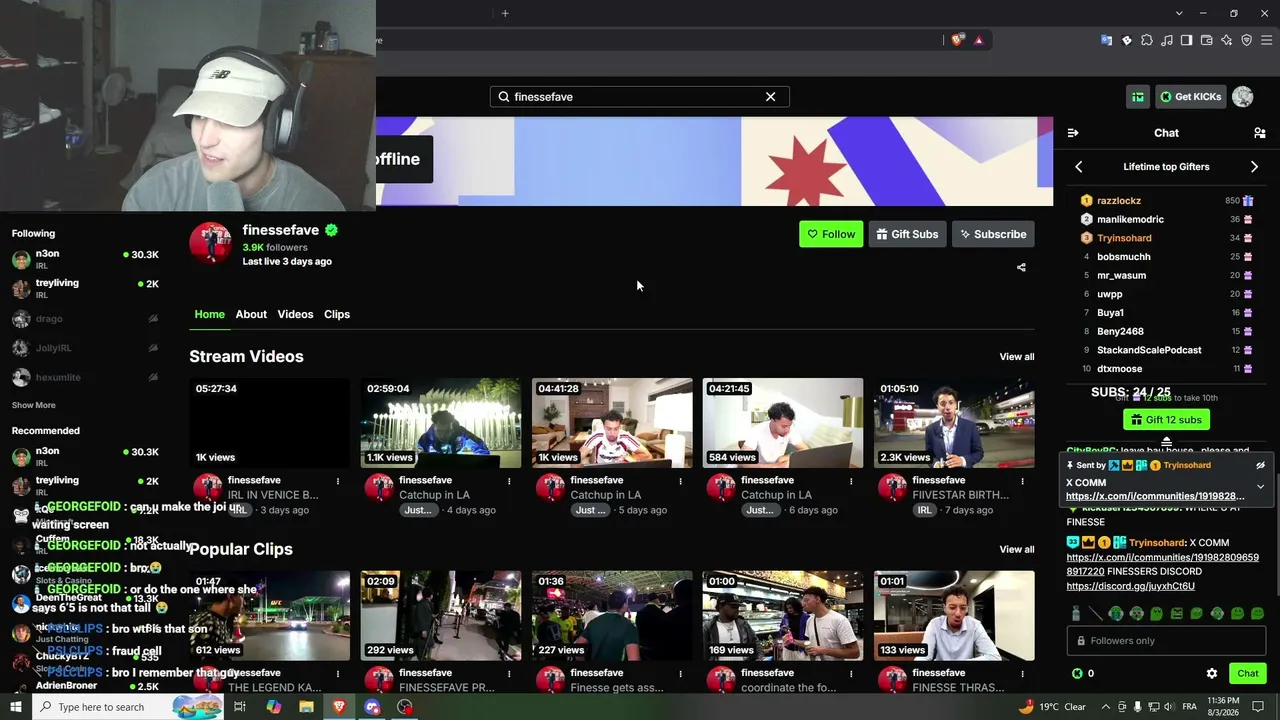Play the 02:09 popular clip
The width and height of the screenshot is (1280, 720).
441,616
